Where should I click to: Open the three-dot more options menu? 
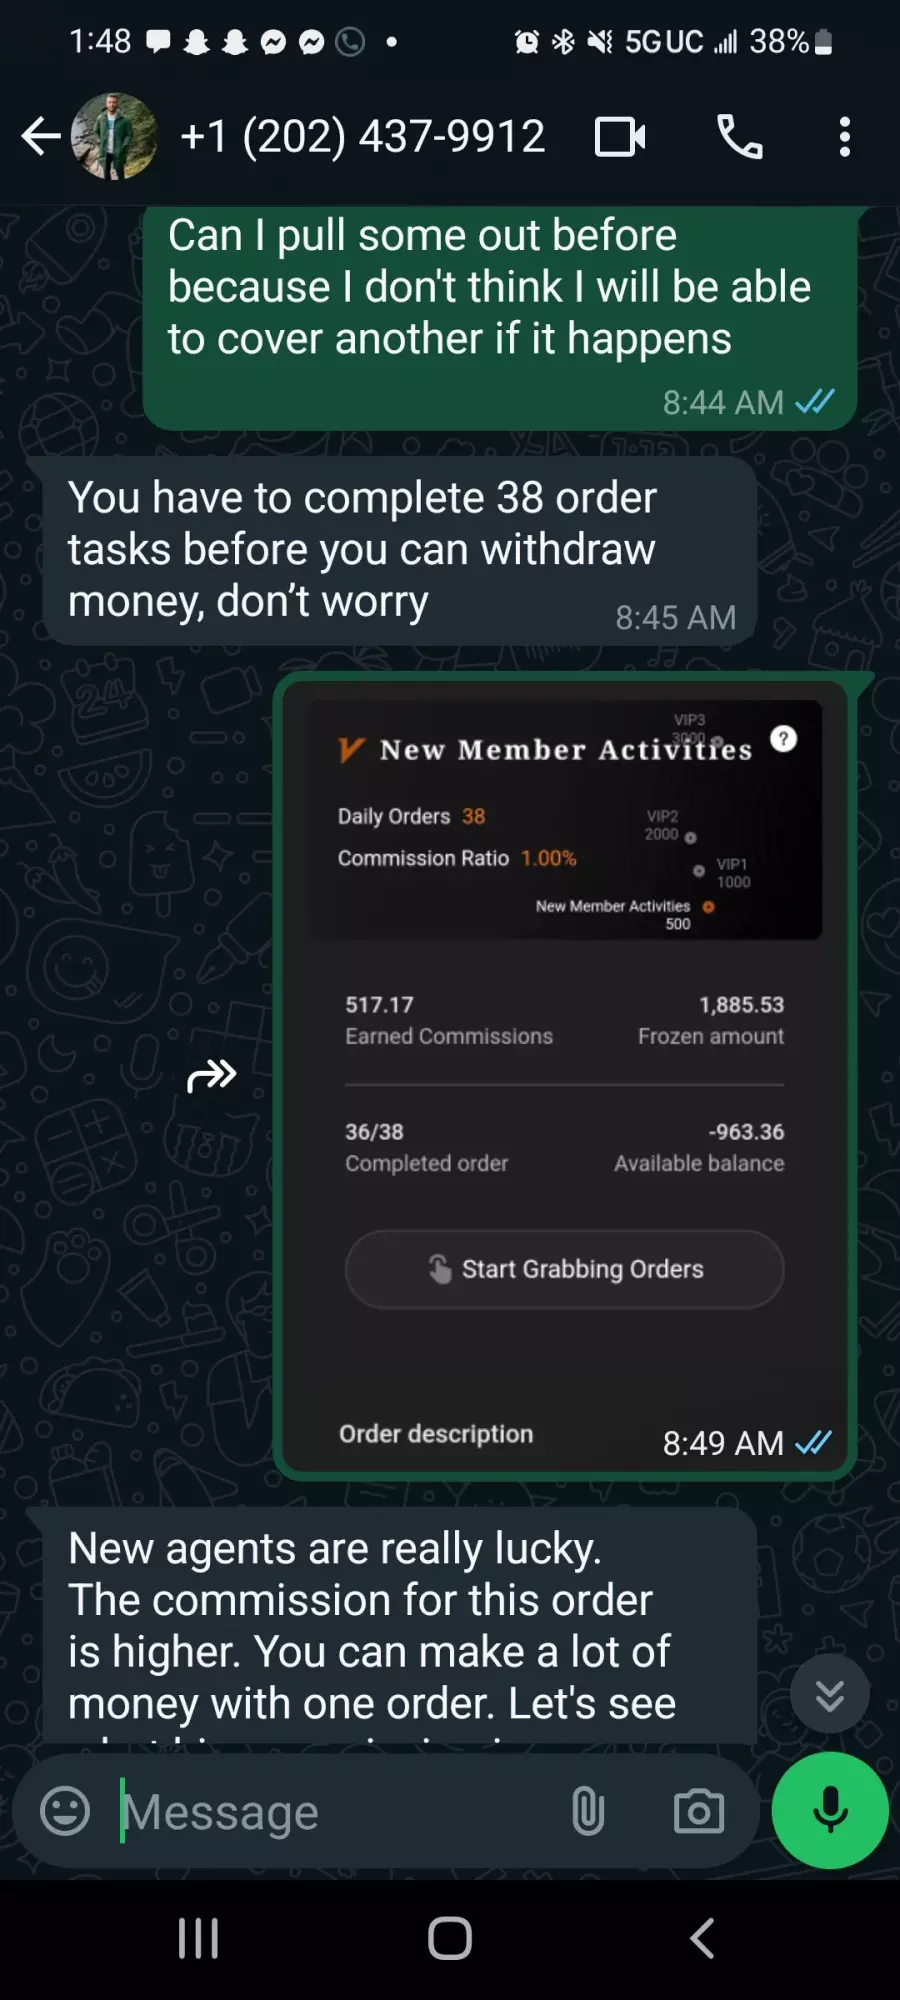tap(845, 137)
